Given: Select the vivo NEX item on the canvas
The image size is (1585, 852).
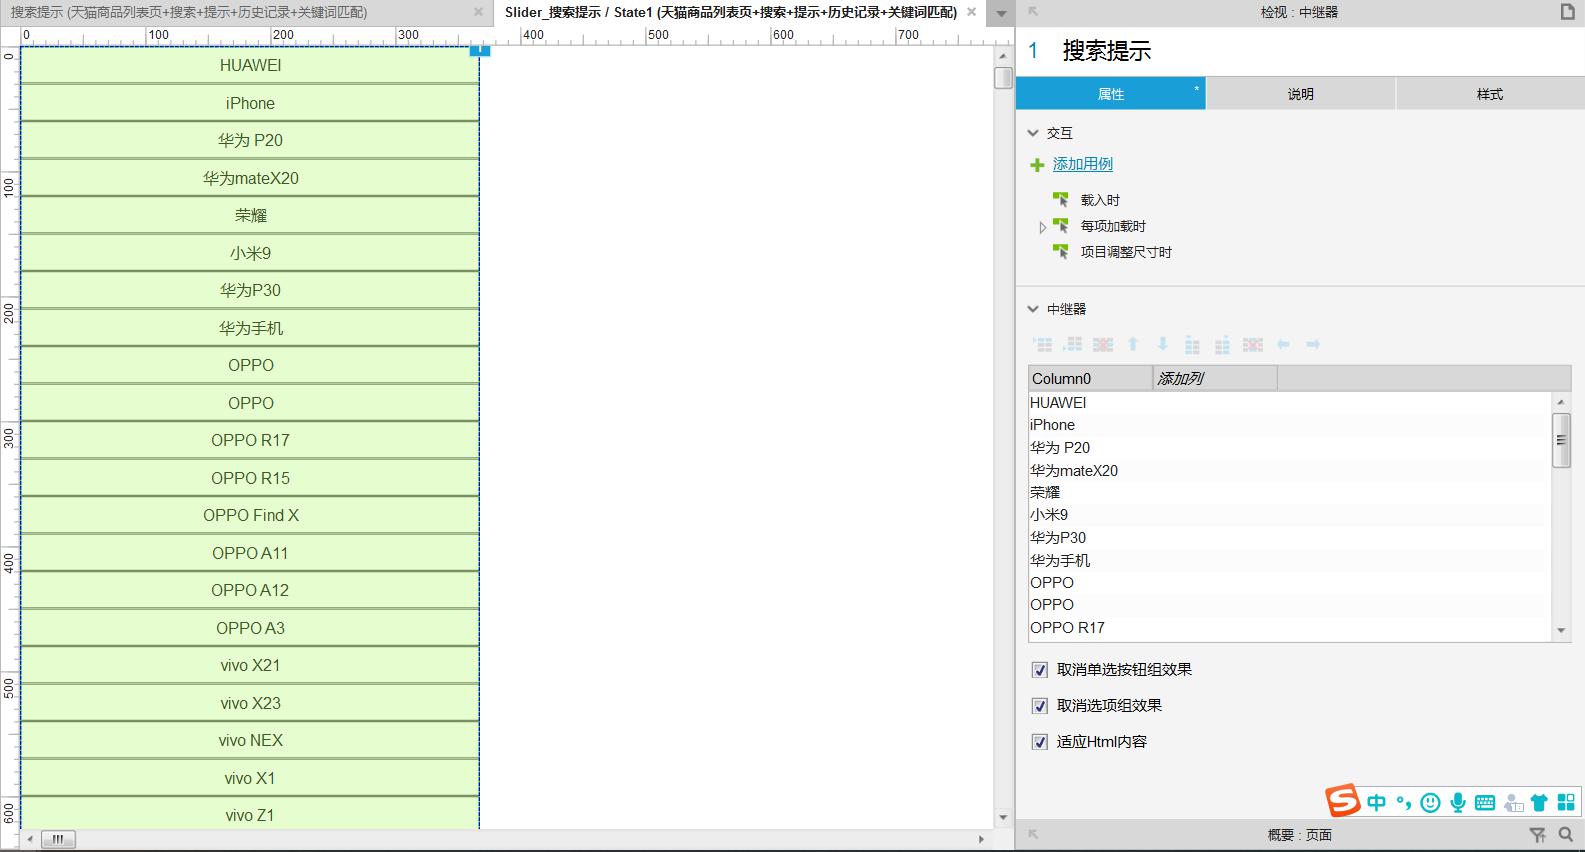Looking at the screenshot, I should (x=250, y=740).
